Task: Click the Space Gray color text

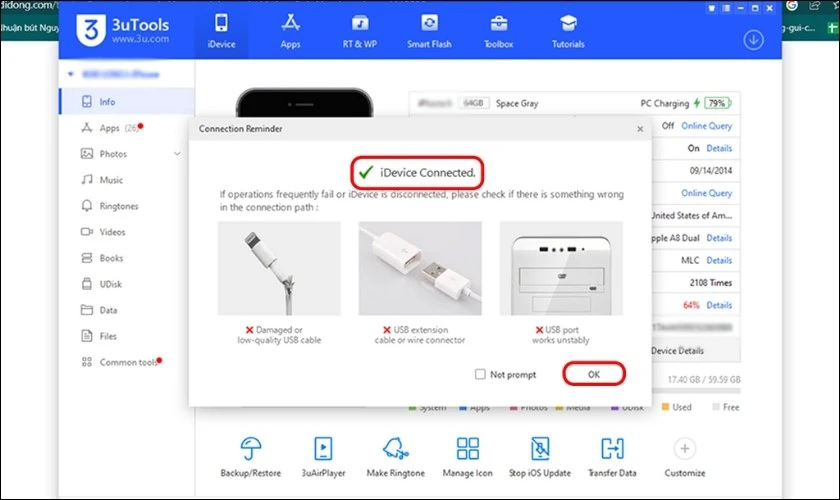Action: pos(517,103)
